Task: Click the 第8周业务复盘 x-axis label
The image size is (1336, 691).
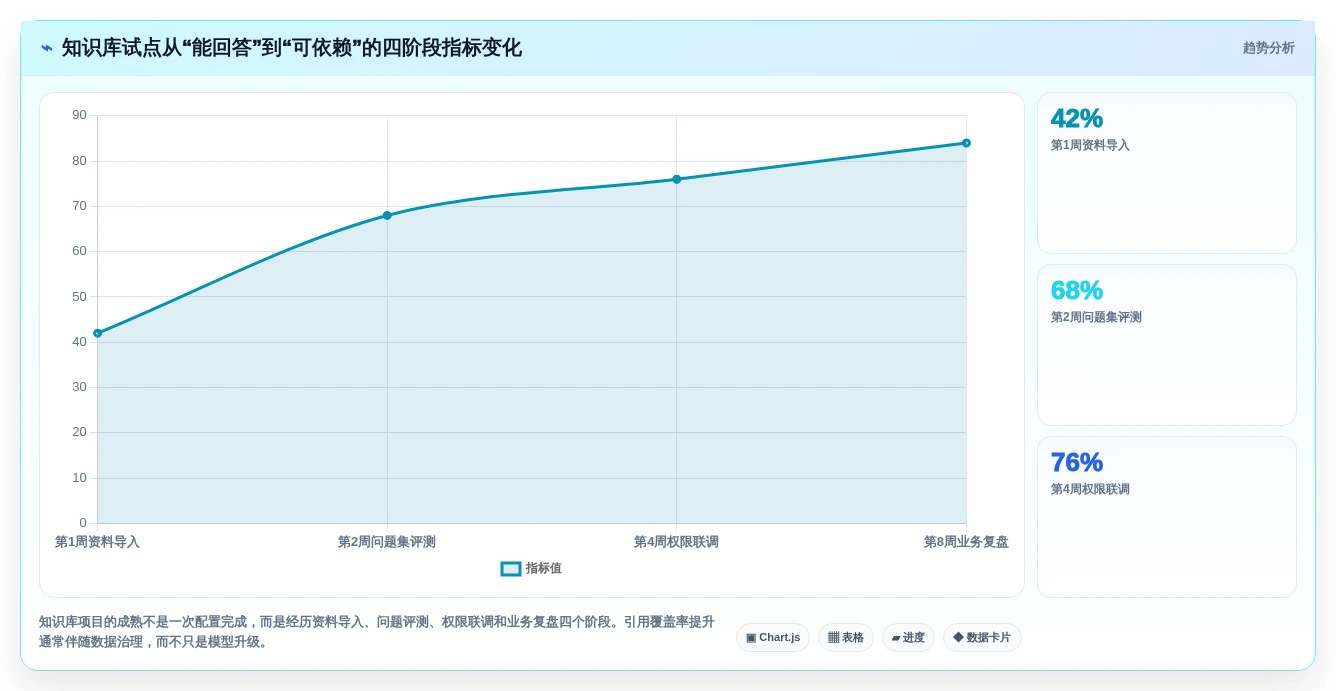Action: coord(966,542)
